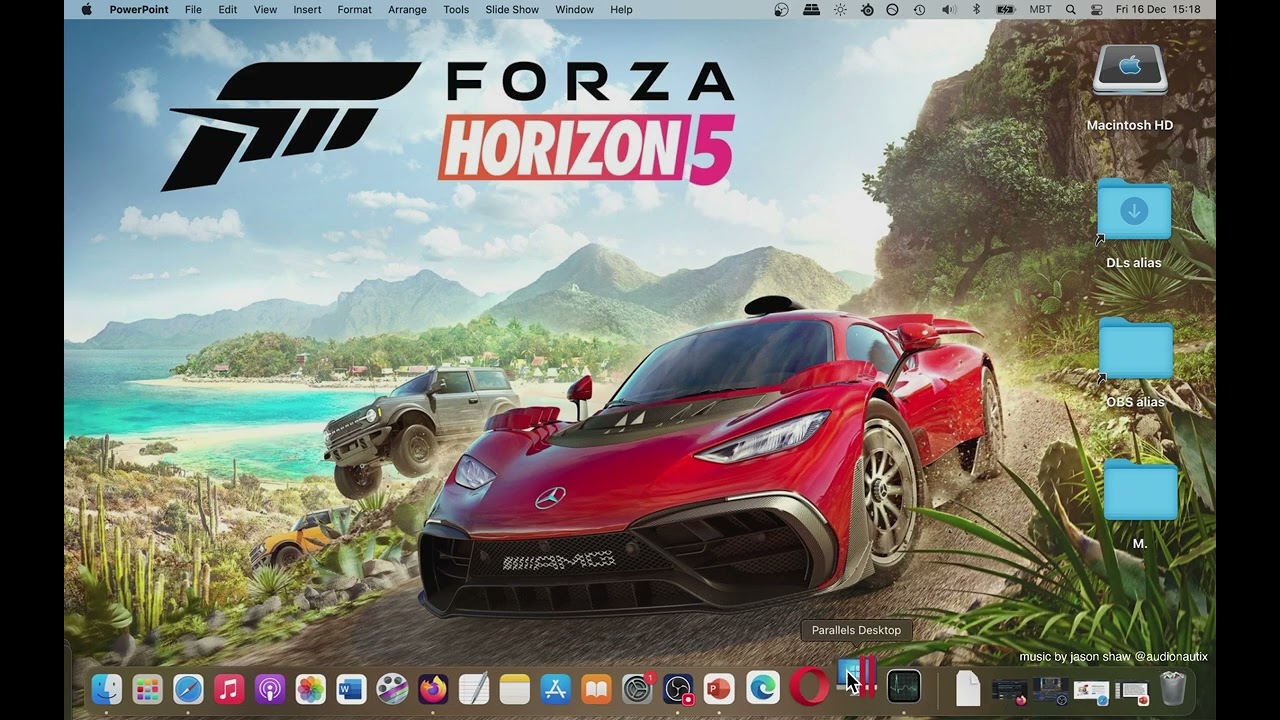Open the Music app in Dock
This screenshot has width=1280, height=720.
click(229, 688)
